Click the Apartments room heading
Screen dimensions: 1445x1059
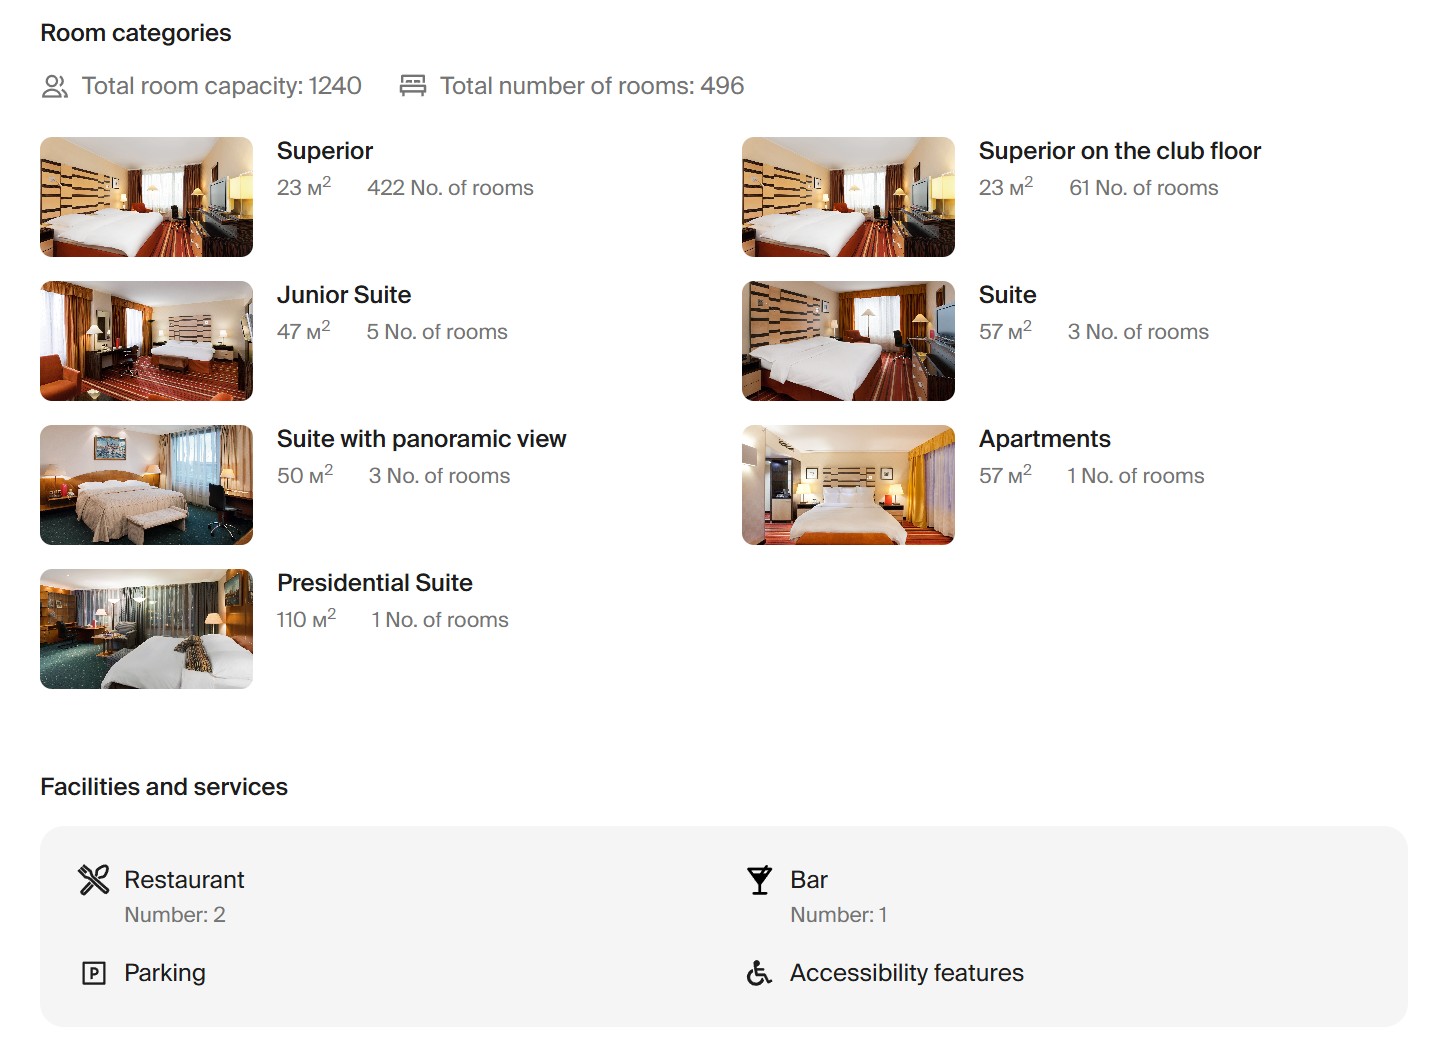point(1044,439)
